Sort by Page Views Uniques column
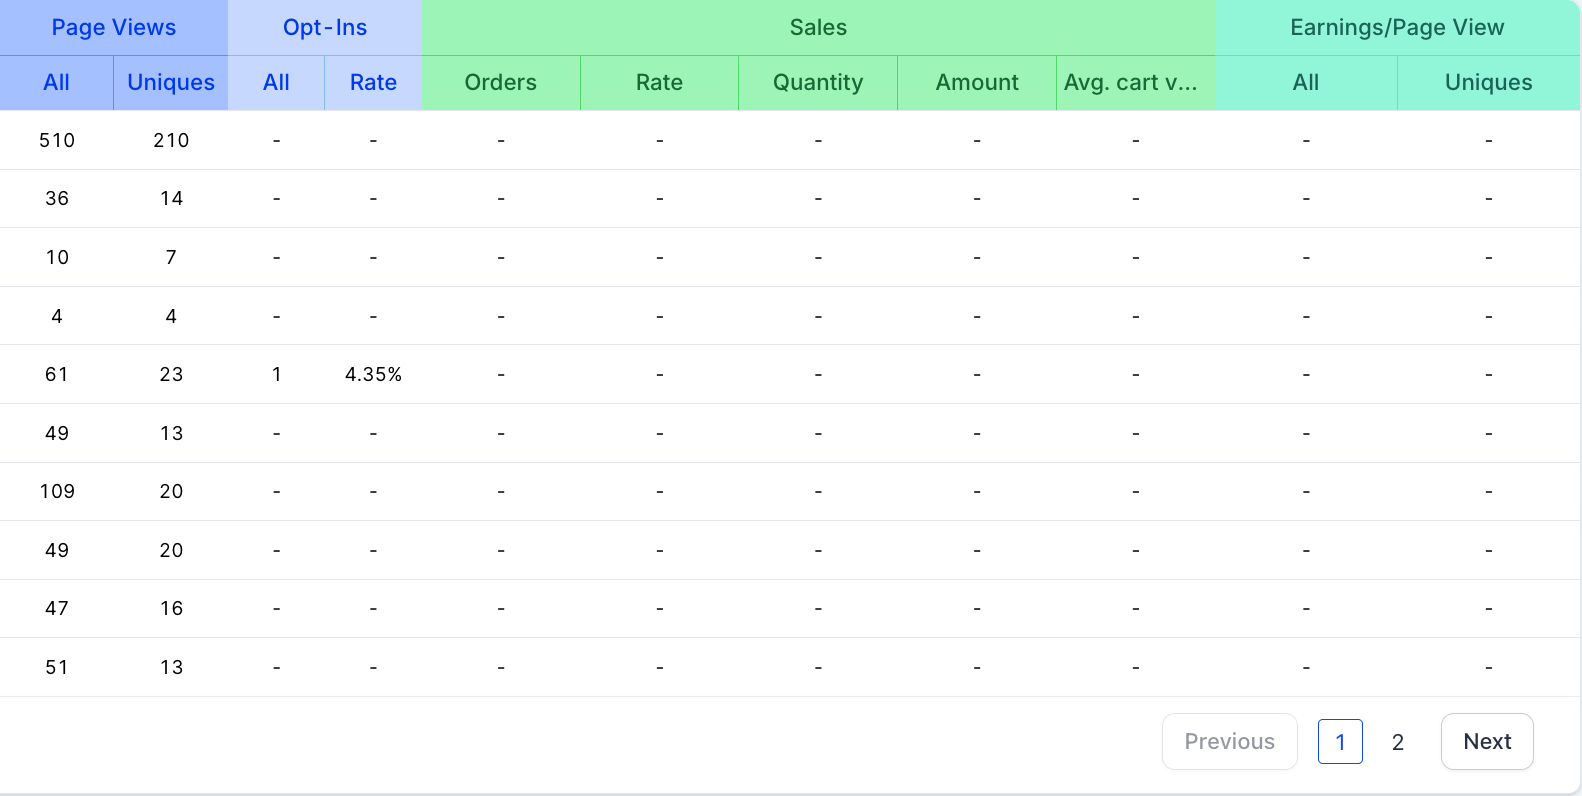 point(171,82)
